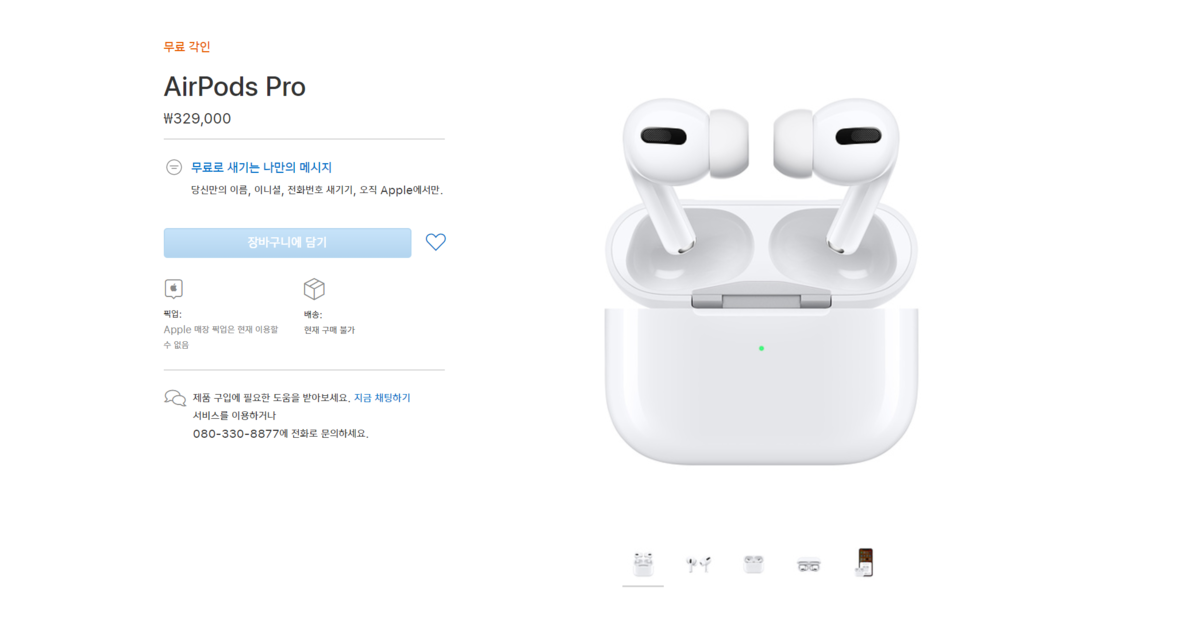The image size is (1200, 644).
Task: Click the 배송 현재 구매 불가 text
Action: coord(329,322)
